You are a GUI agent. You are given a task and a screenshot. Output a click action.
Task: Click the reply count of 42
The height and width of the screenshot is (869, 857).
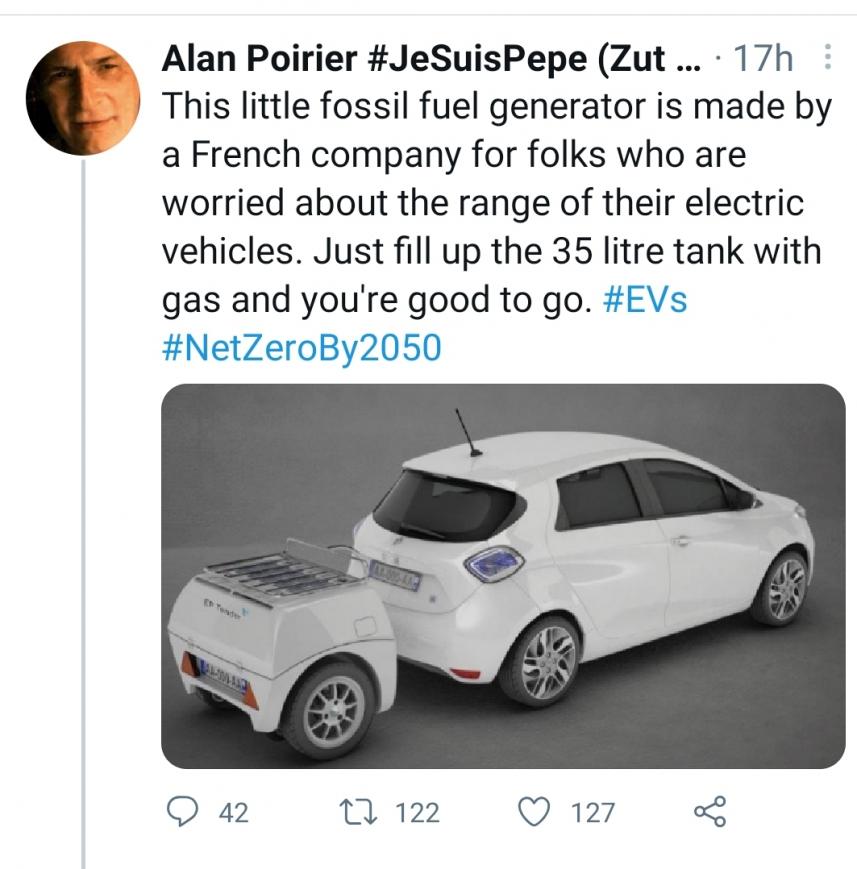232,813
